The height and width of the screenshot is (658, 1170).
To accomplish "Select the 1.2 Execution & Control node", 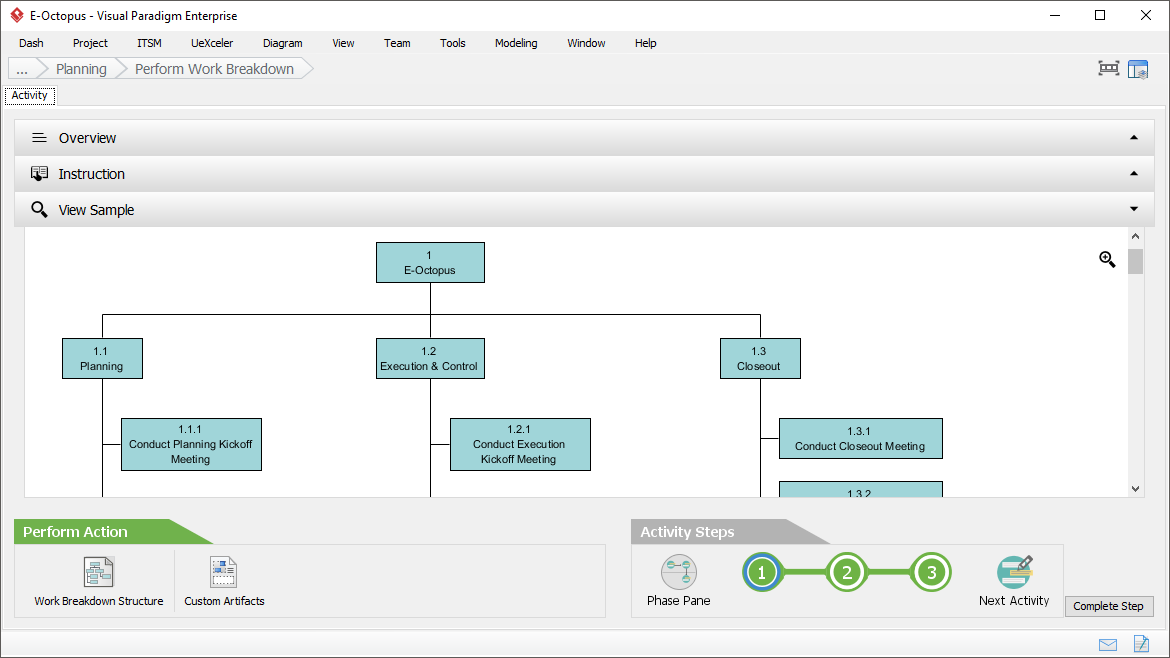I will [x=431, y=359].
